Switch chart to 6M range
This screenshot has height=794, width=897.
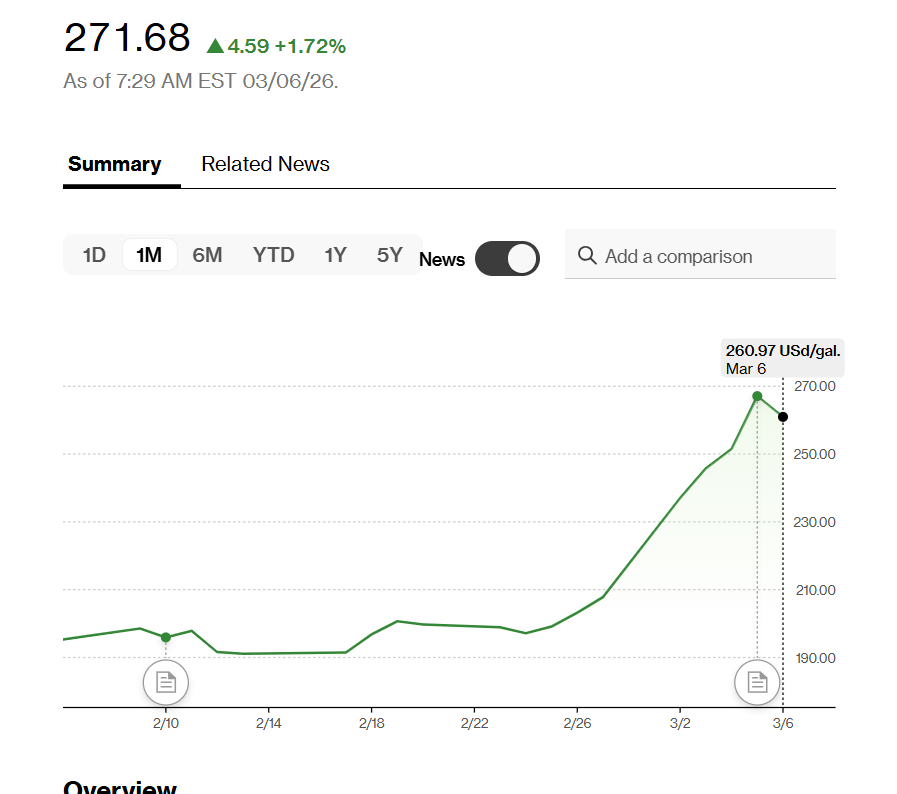pyautogui.click(x=207, y=255)
